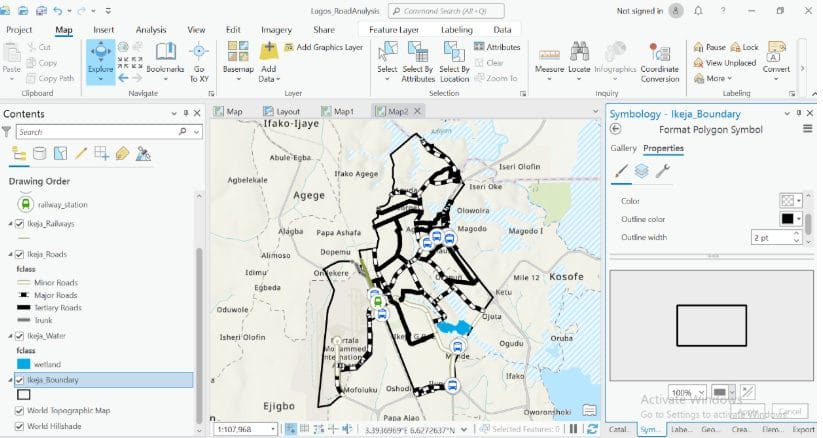The image size is (823, 438).
Task: Uncheck the Ikeja_Boundary layer visibility
Action: pos(21,380)
